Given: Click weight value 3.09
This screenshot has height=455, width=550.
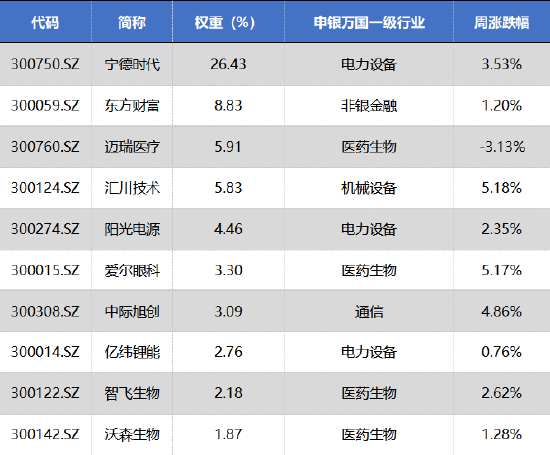Looking at the screenshot, I should pos(228,312).
